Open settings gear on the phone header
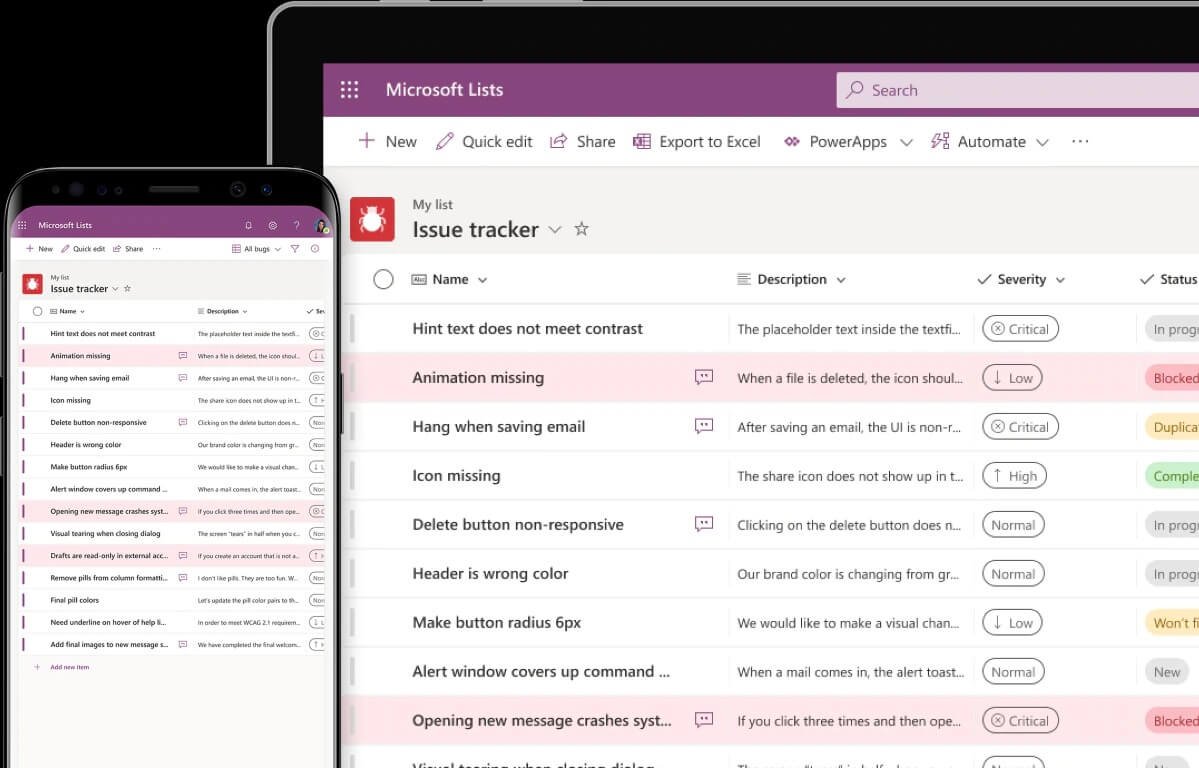This screenshot has width=1199, height=768. pyautogui.click(x=272, y=226)
